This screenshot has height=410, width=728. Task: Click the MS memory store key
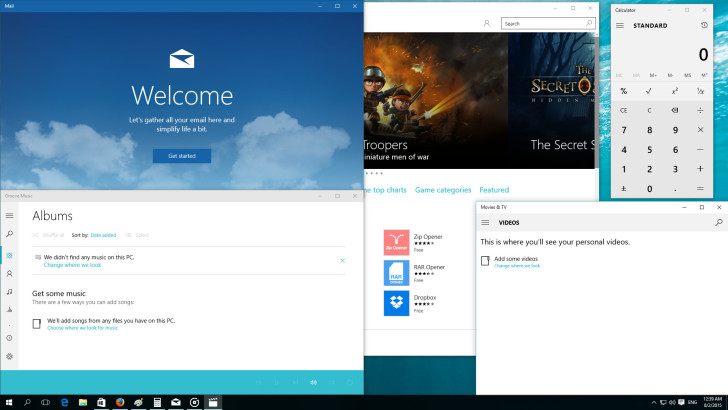687,75
